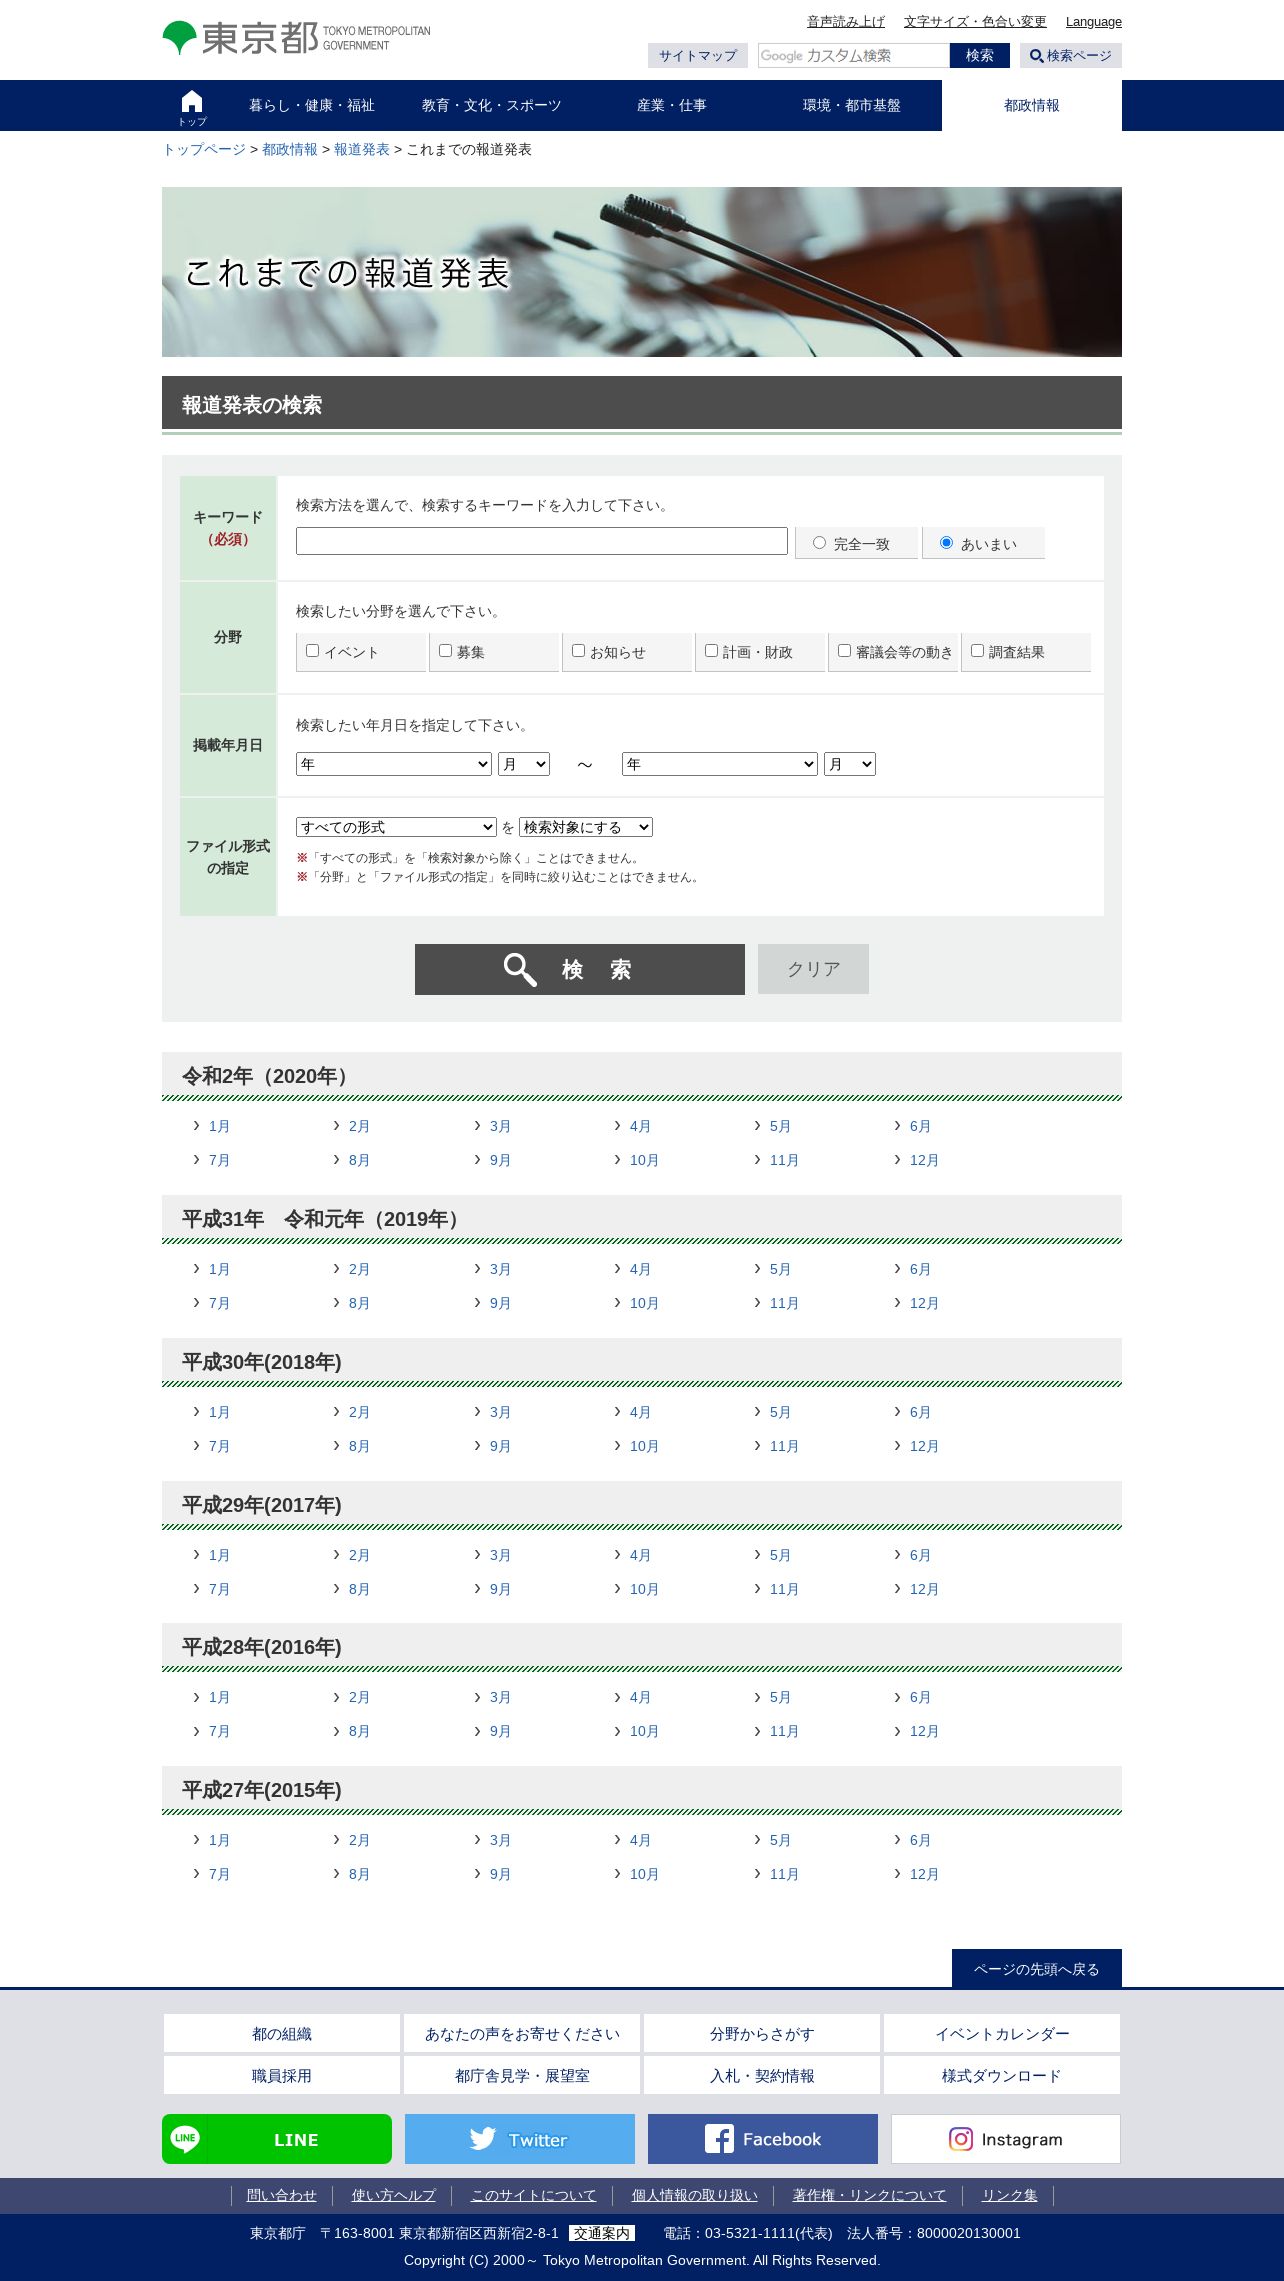Click 個人情報の取り扱い footer link
1284x2281 pixels.
[x=695, y=2195]
